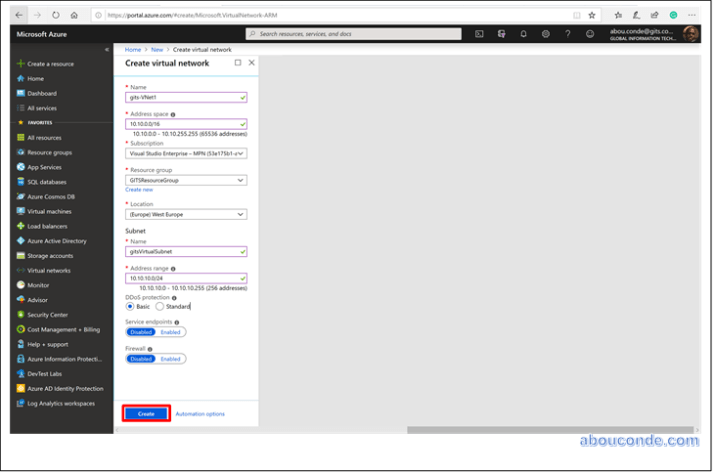The image size is (714, 472).
Task: Click the help question mark icon
Action: pos(567,34)
